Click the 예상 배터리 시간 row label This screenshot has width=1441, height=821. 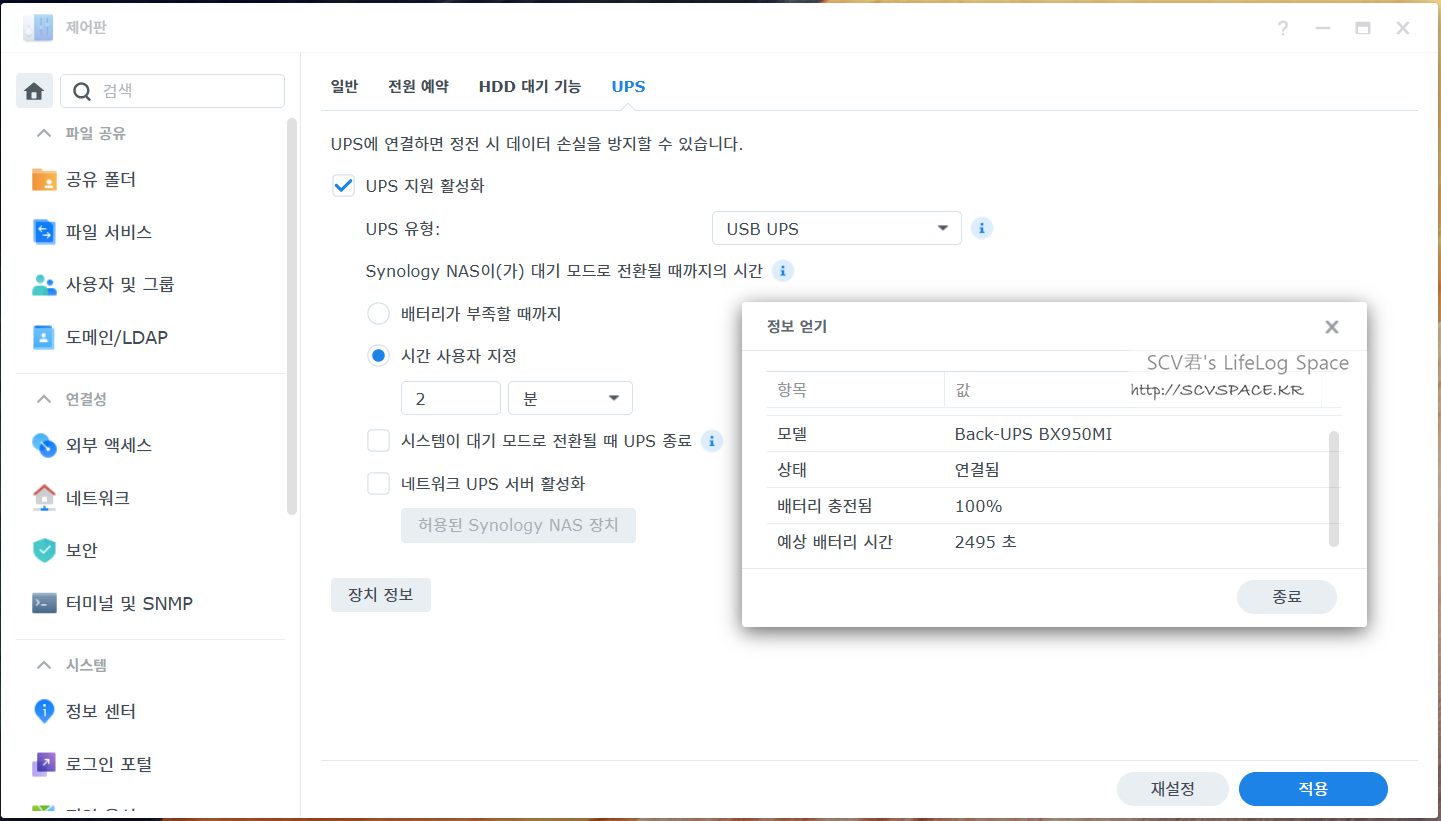(835, 542)
